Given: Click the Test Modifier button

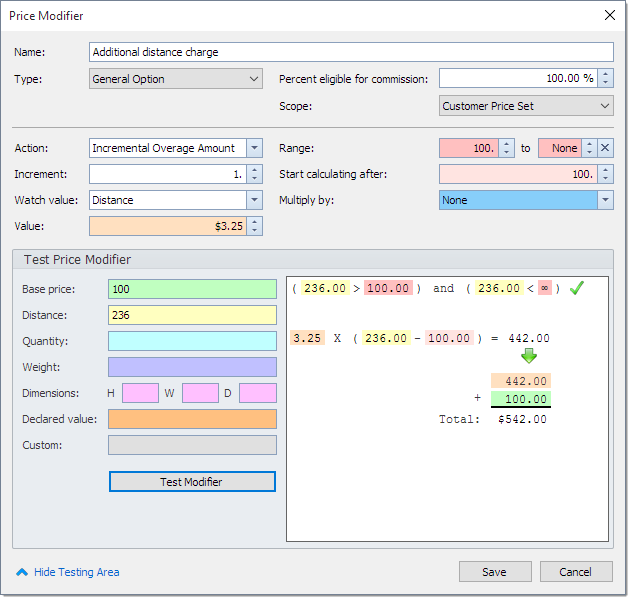Looking at the screenshot, I should 192,482.
